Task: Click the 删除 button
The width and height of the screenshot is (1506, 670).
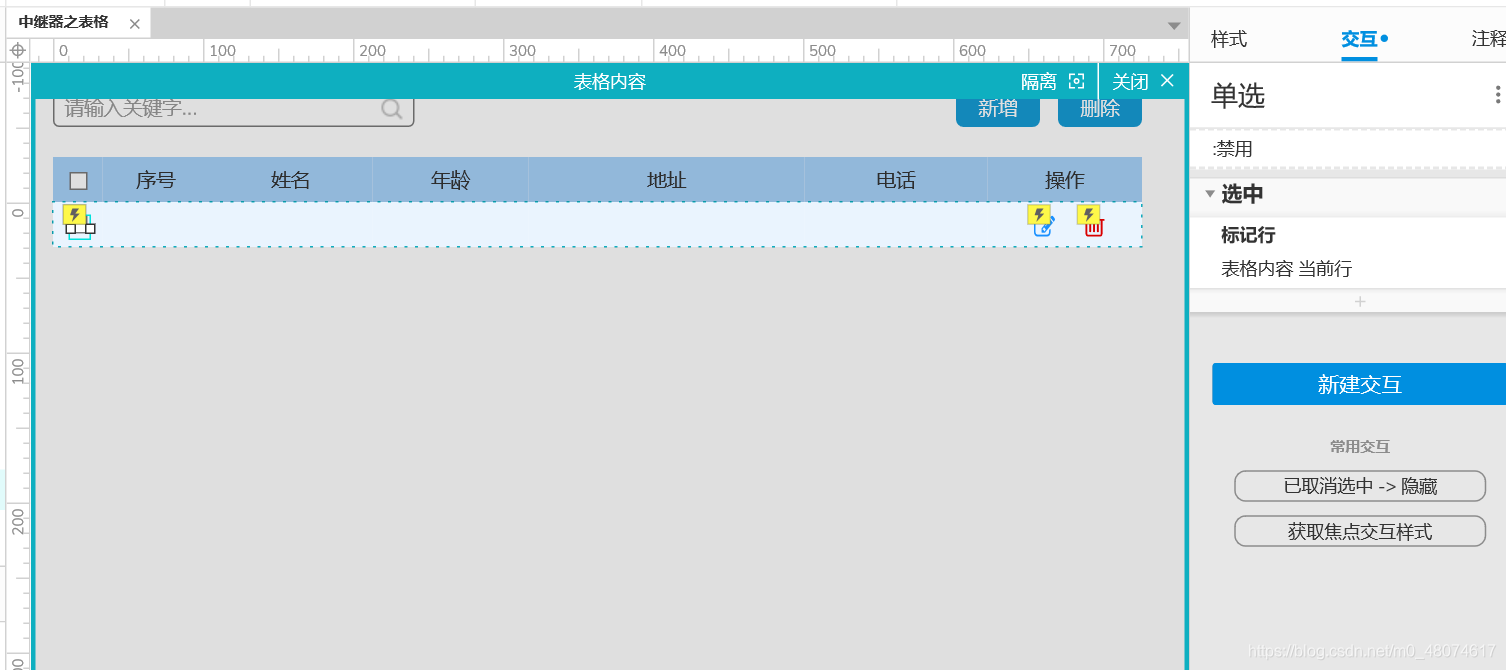Action: (x=1100, y=109)
